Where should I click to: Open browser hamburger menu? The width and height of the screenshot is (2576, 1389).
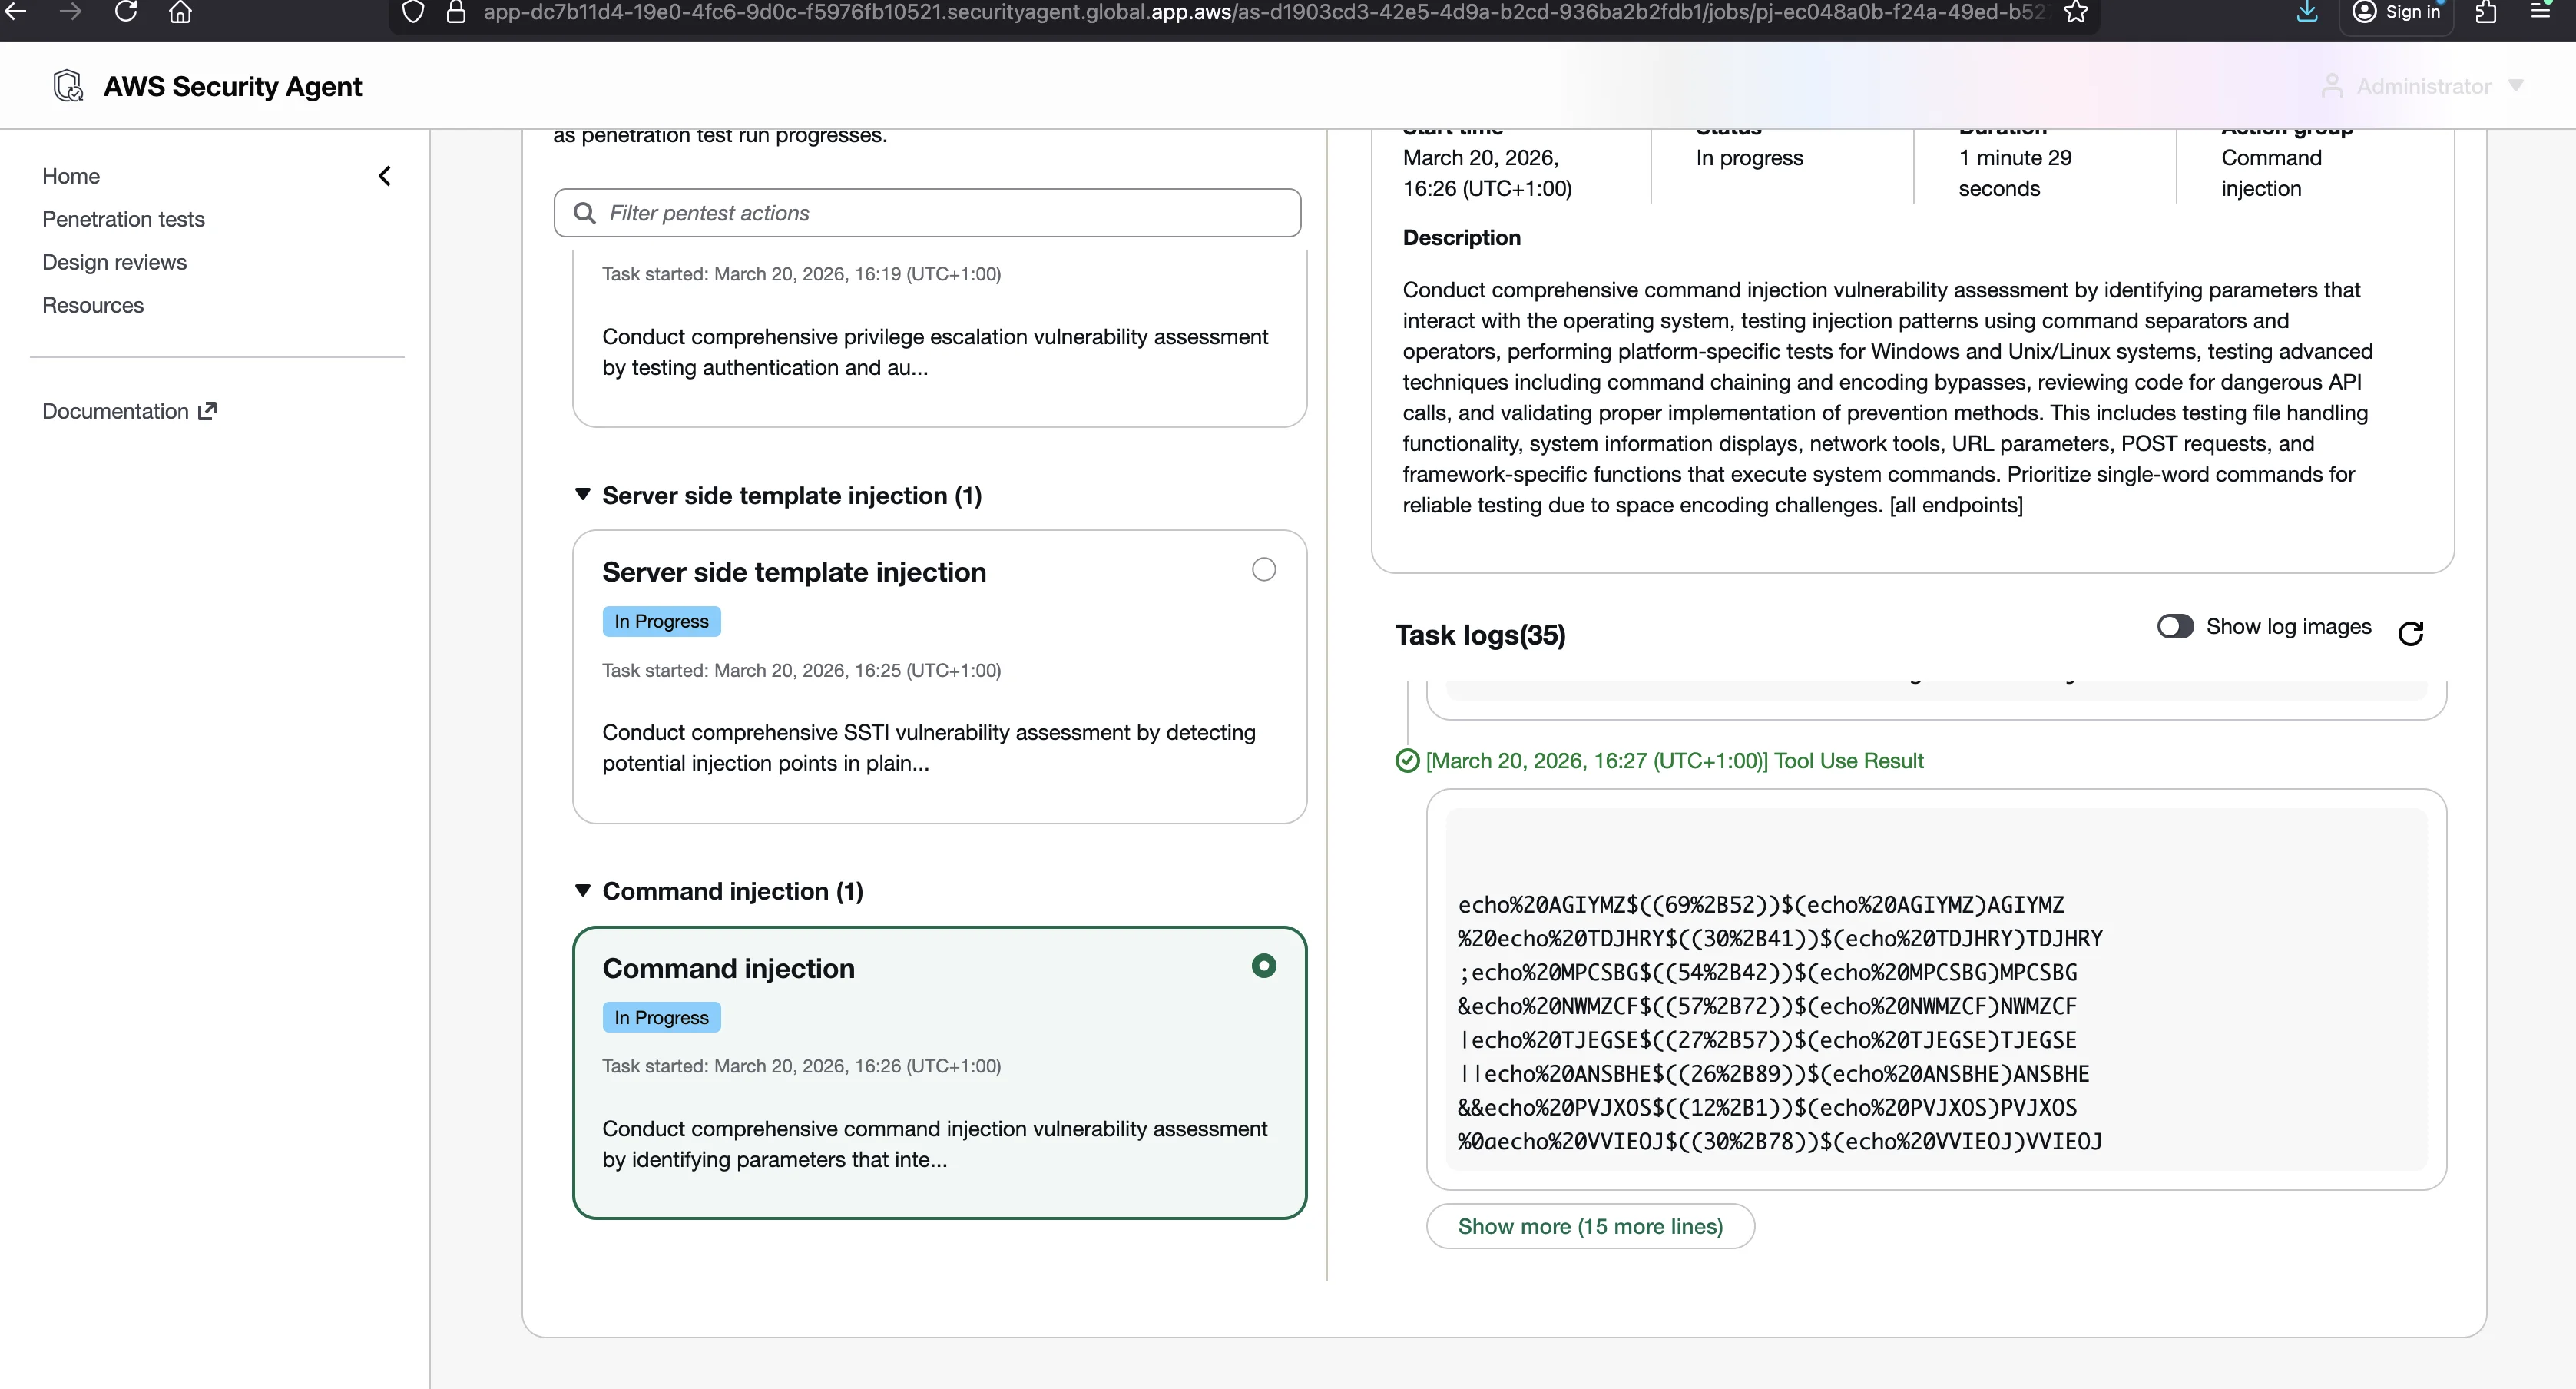[x=2540, y=12]
